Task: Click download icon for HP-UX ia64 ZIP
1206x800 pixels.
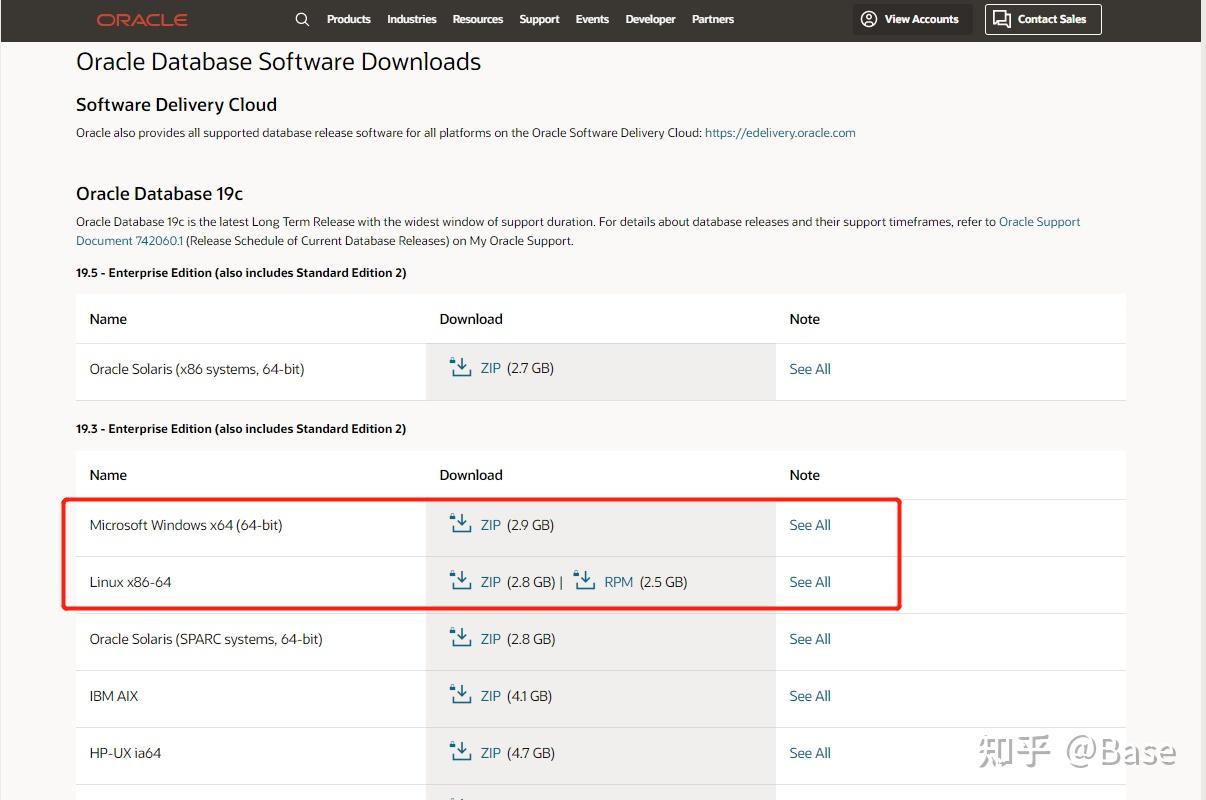Action: click(460, 752)
